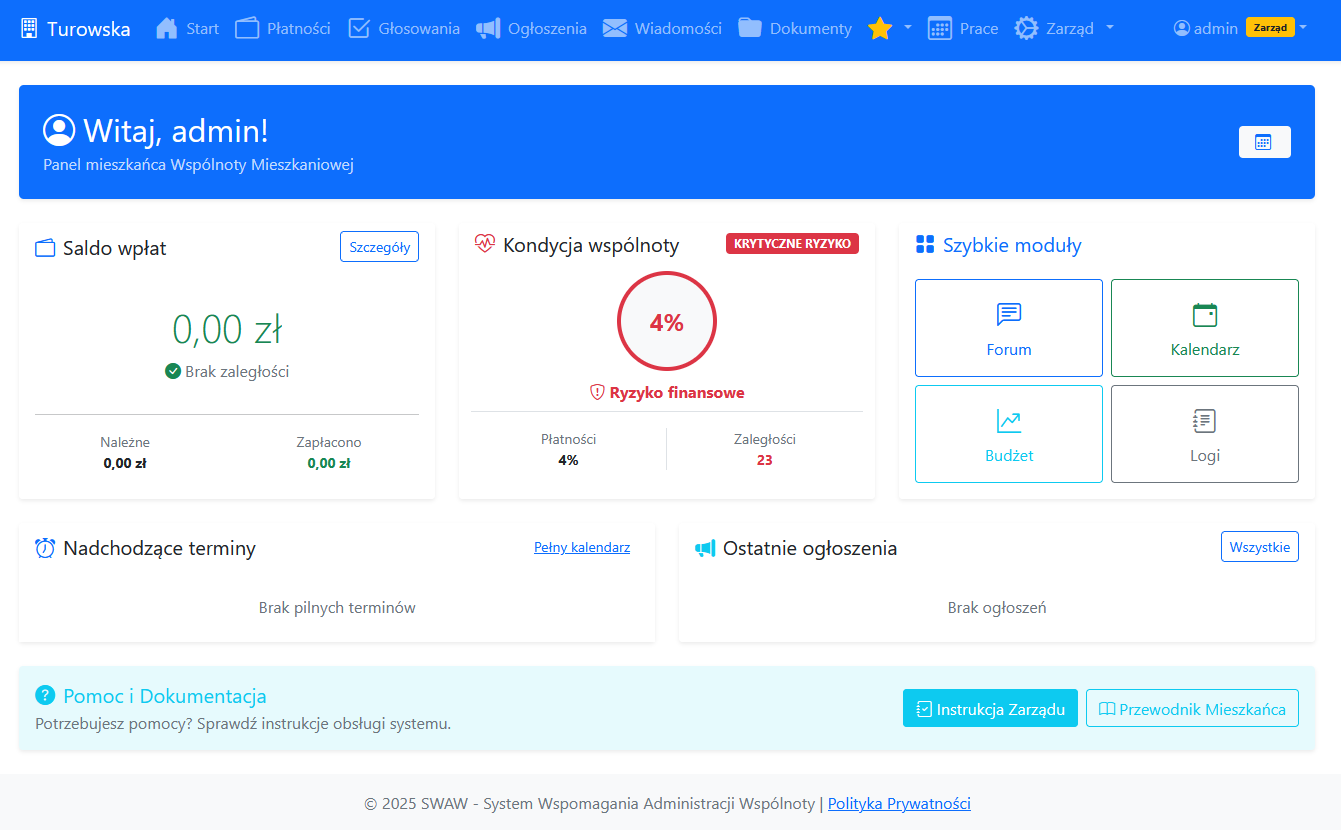This screenshot has height=840, width=1341.
Task: Open the Start home icon
Action: pyautogui.click(x=167, y=28)
